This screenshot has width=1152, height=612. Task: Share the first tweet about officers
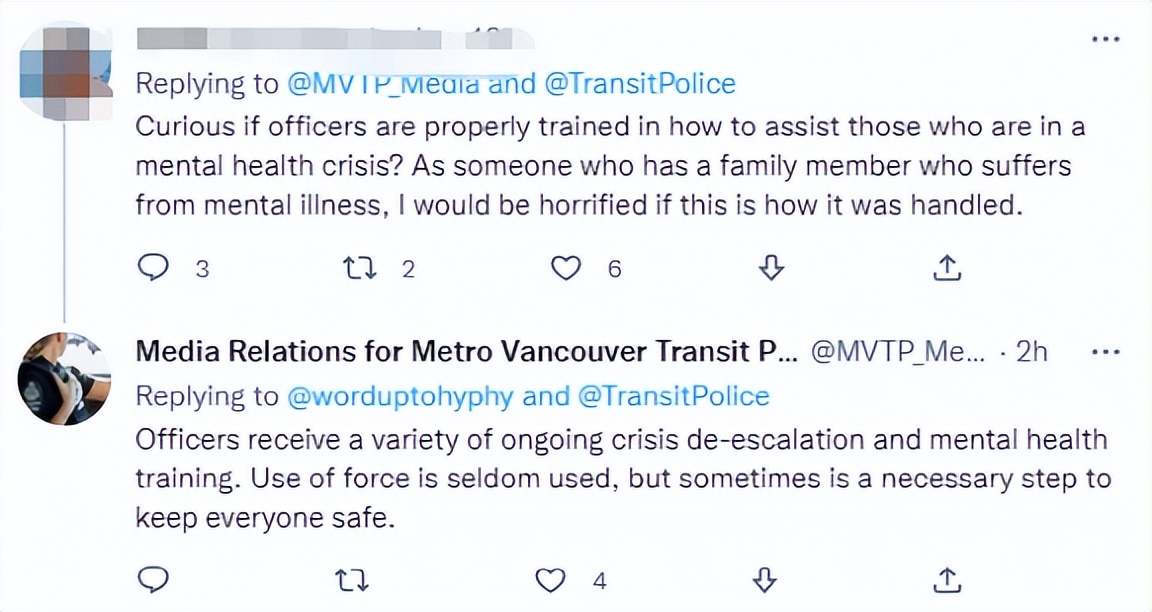pos(947,268)
